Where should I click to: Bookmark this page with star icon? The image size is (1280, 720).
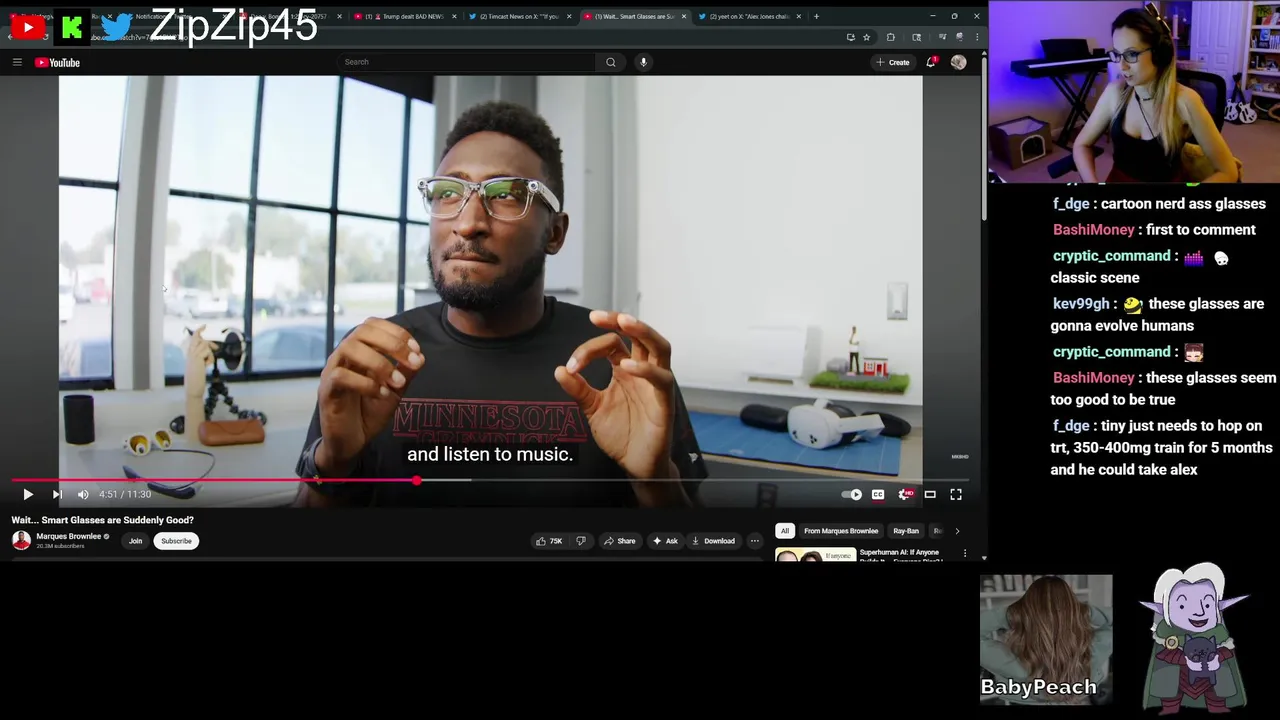pyautogui.click(x=866, y=37)
